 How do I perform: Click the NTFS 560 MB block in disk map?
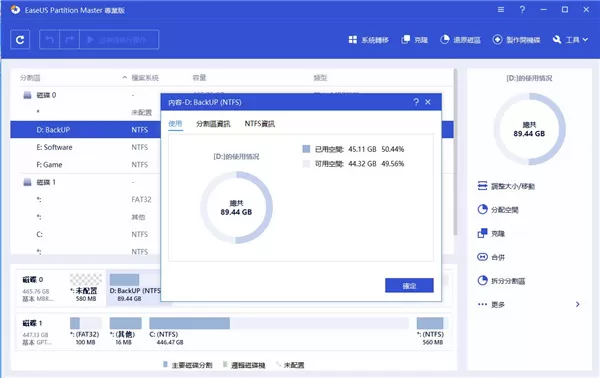point(432,331)
